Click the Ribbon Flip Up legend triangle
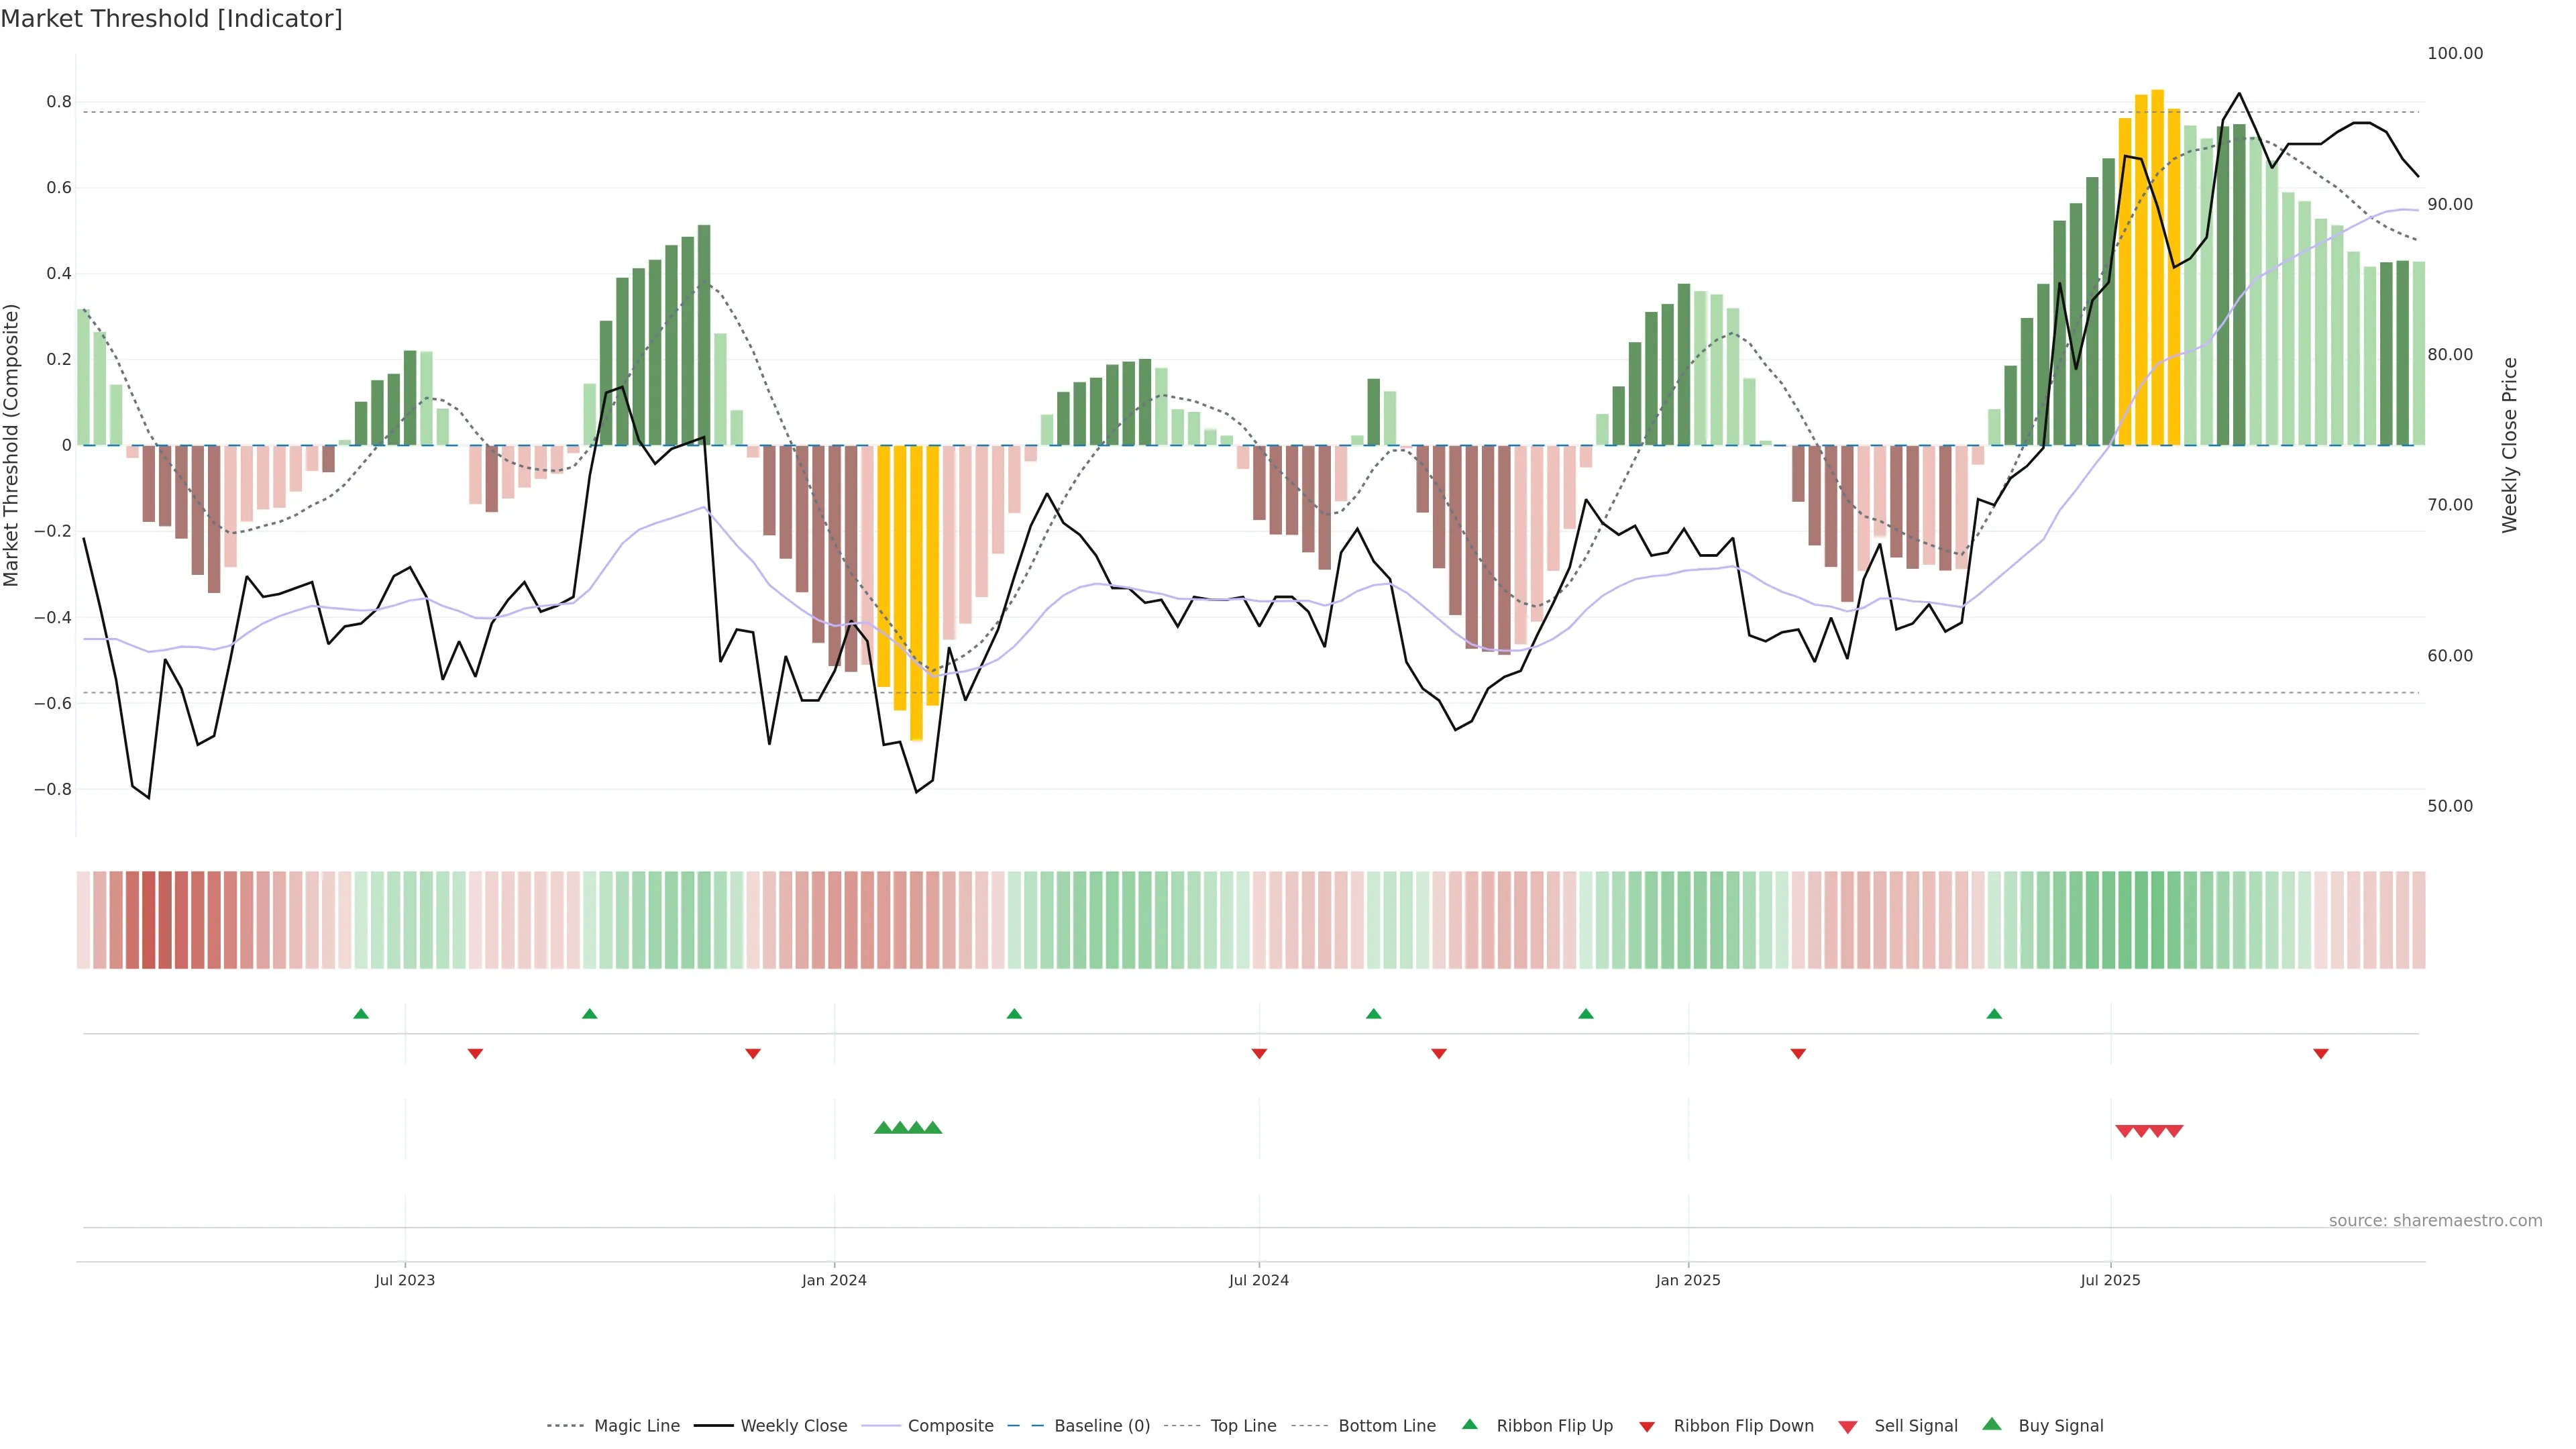2576x1449 pixels. 1469,1424
